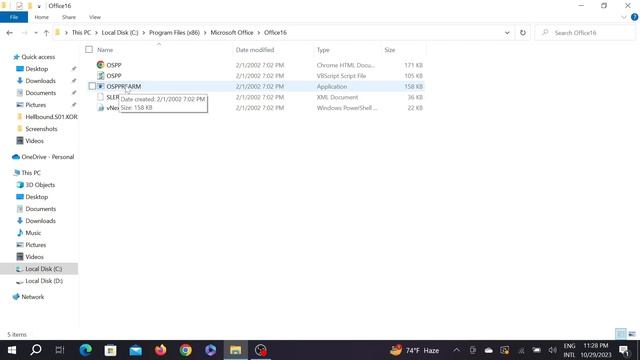The width and height of the screenshot is (640, 360).
Task: Expand the ribbon with chevron
Action: [x=624, y=17]
